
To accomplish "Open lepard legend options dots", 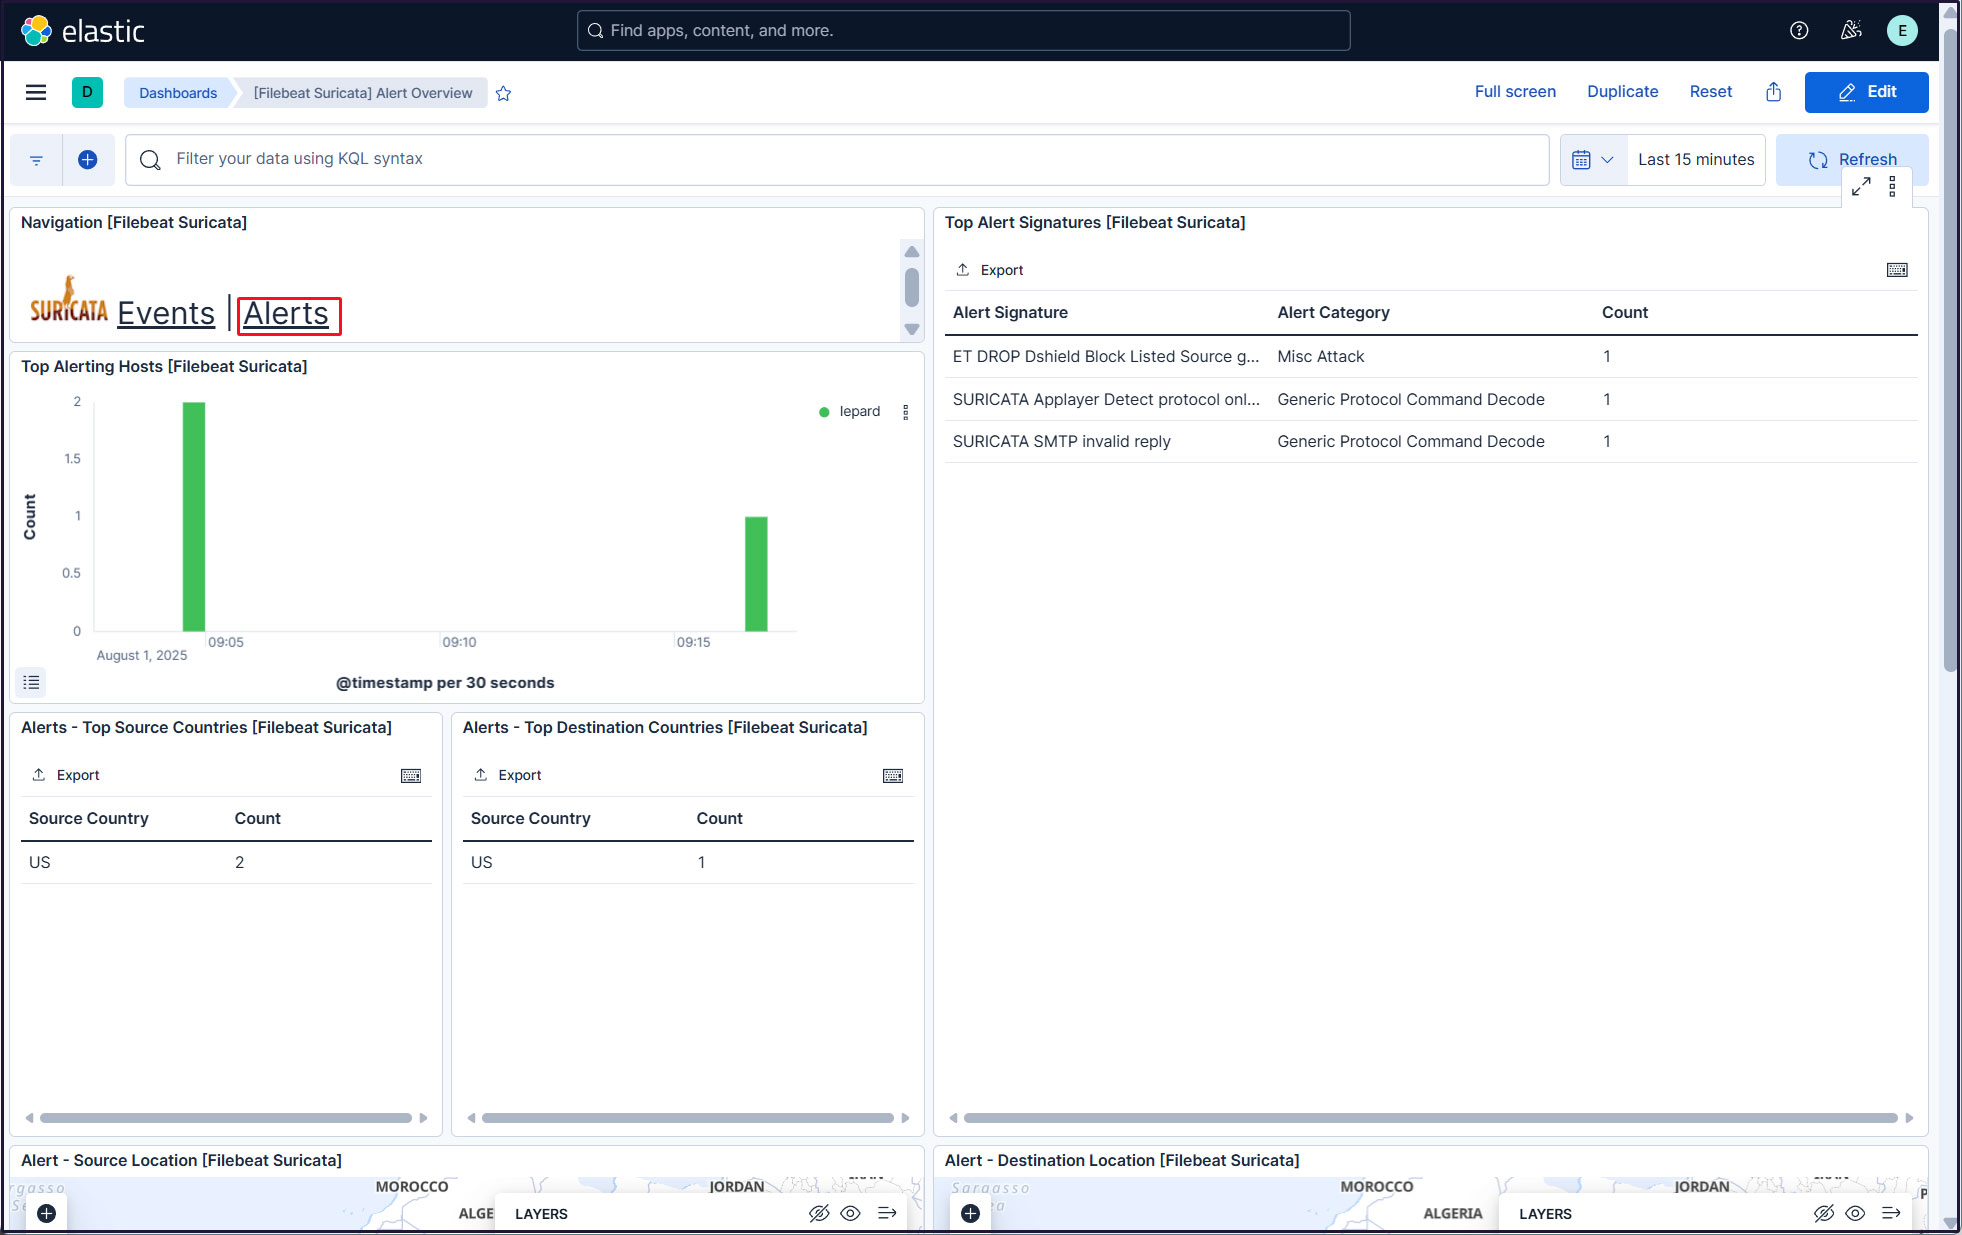I will (905, 412).
